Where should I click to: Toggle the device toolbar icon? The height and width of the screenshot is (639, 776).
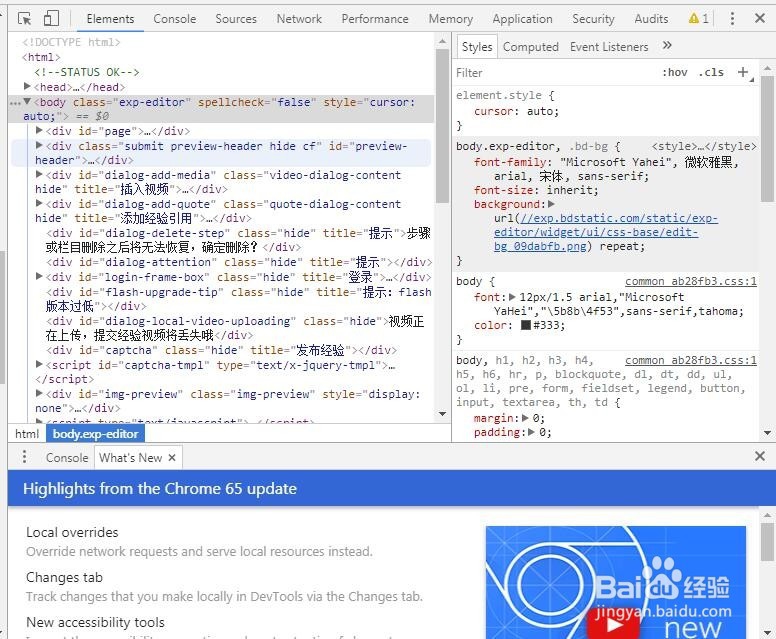[x=51, y=19]
